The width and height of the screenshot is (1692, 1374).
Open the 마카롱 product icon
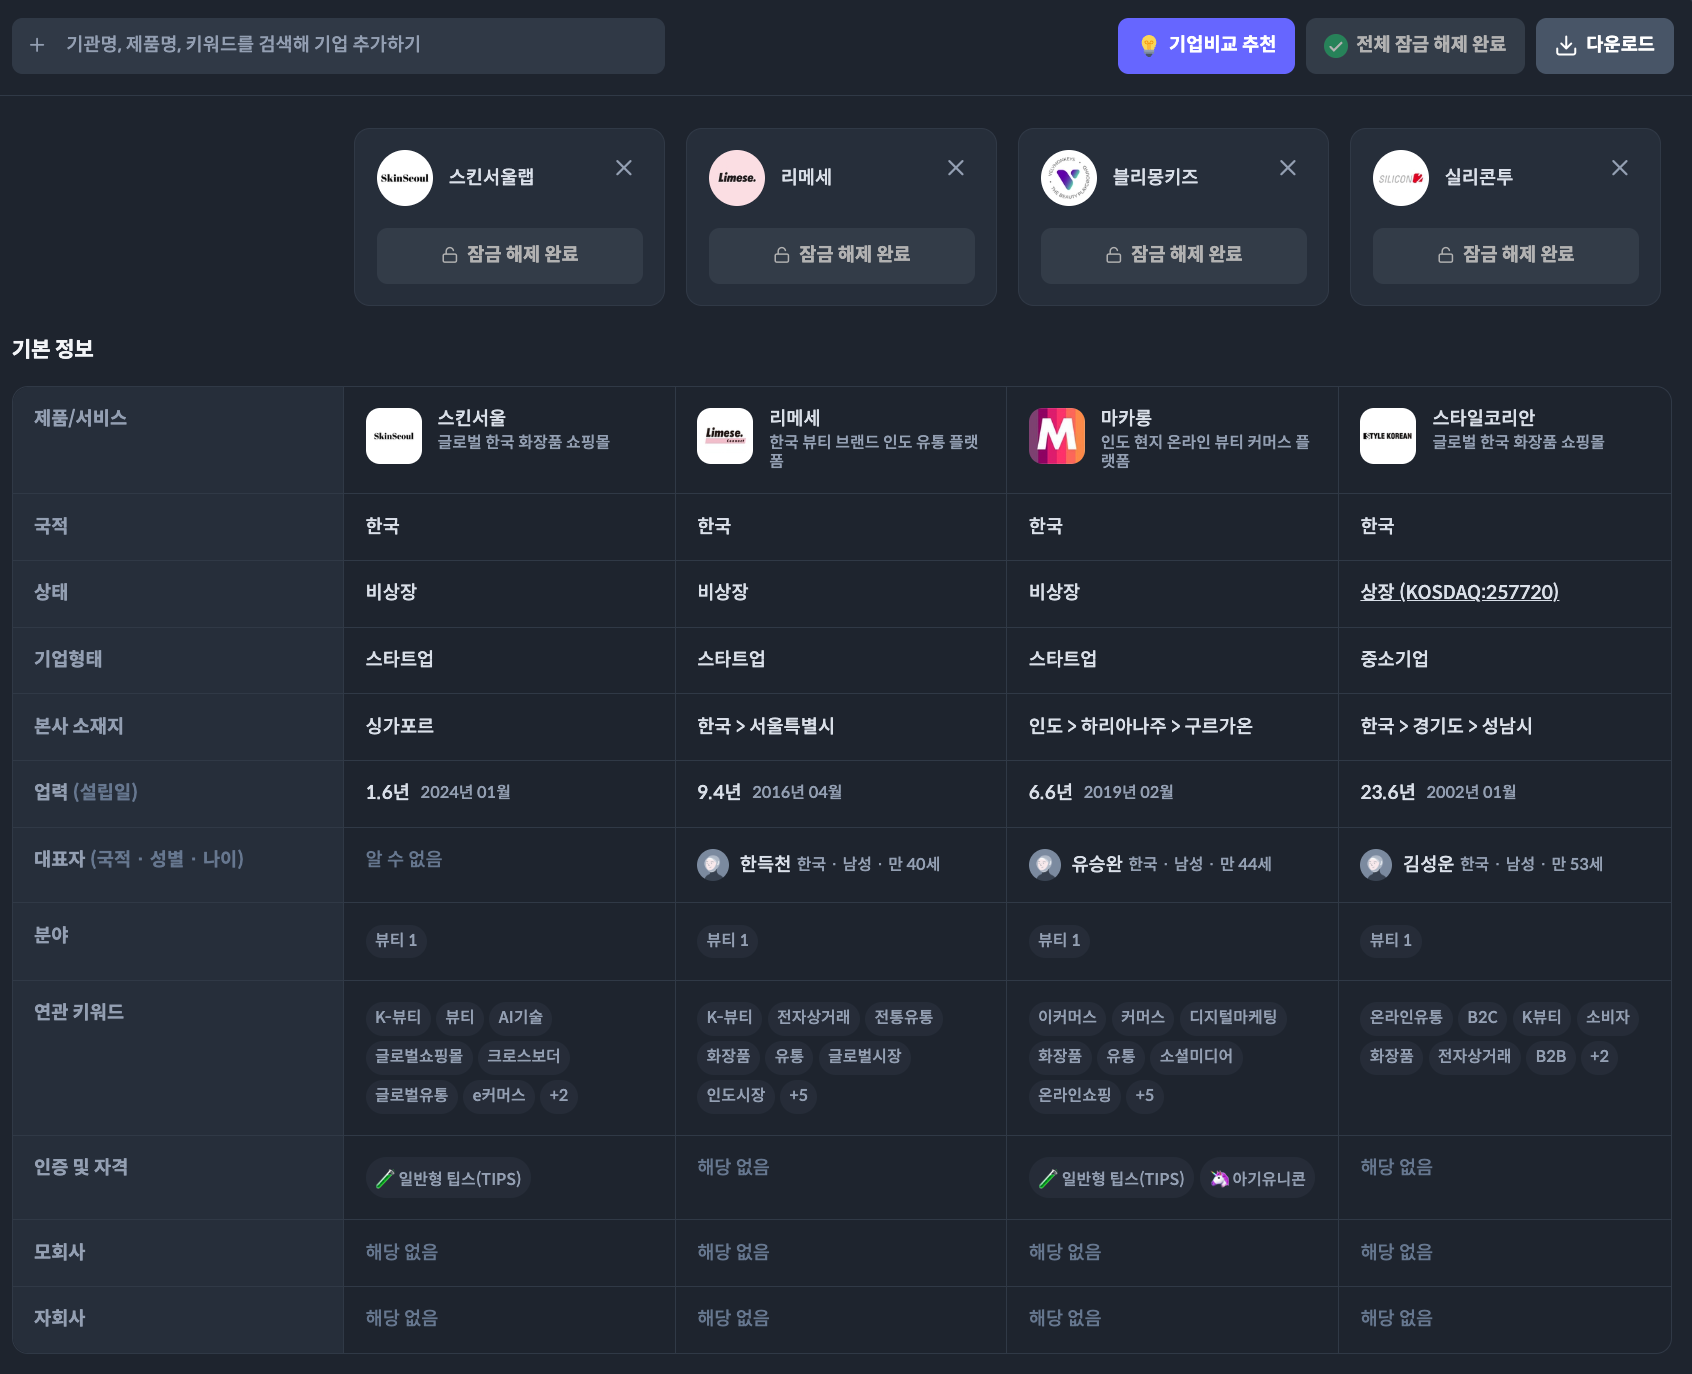pyautogui.click(x=1057, y=436)
